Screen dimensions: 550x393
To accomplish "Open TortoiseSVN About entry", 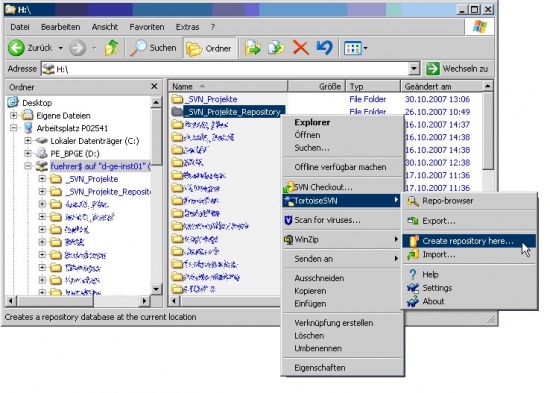I will coord(433,301).
